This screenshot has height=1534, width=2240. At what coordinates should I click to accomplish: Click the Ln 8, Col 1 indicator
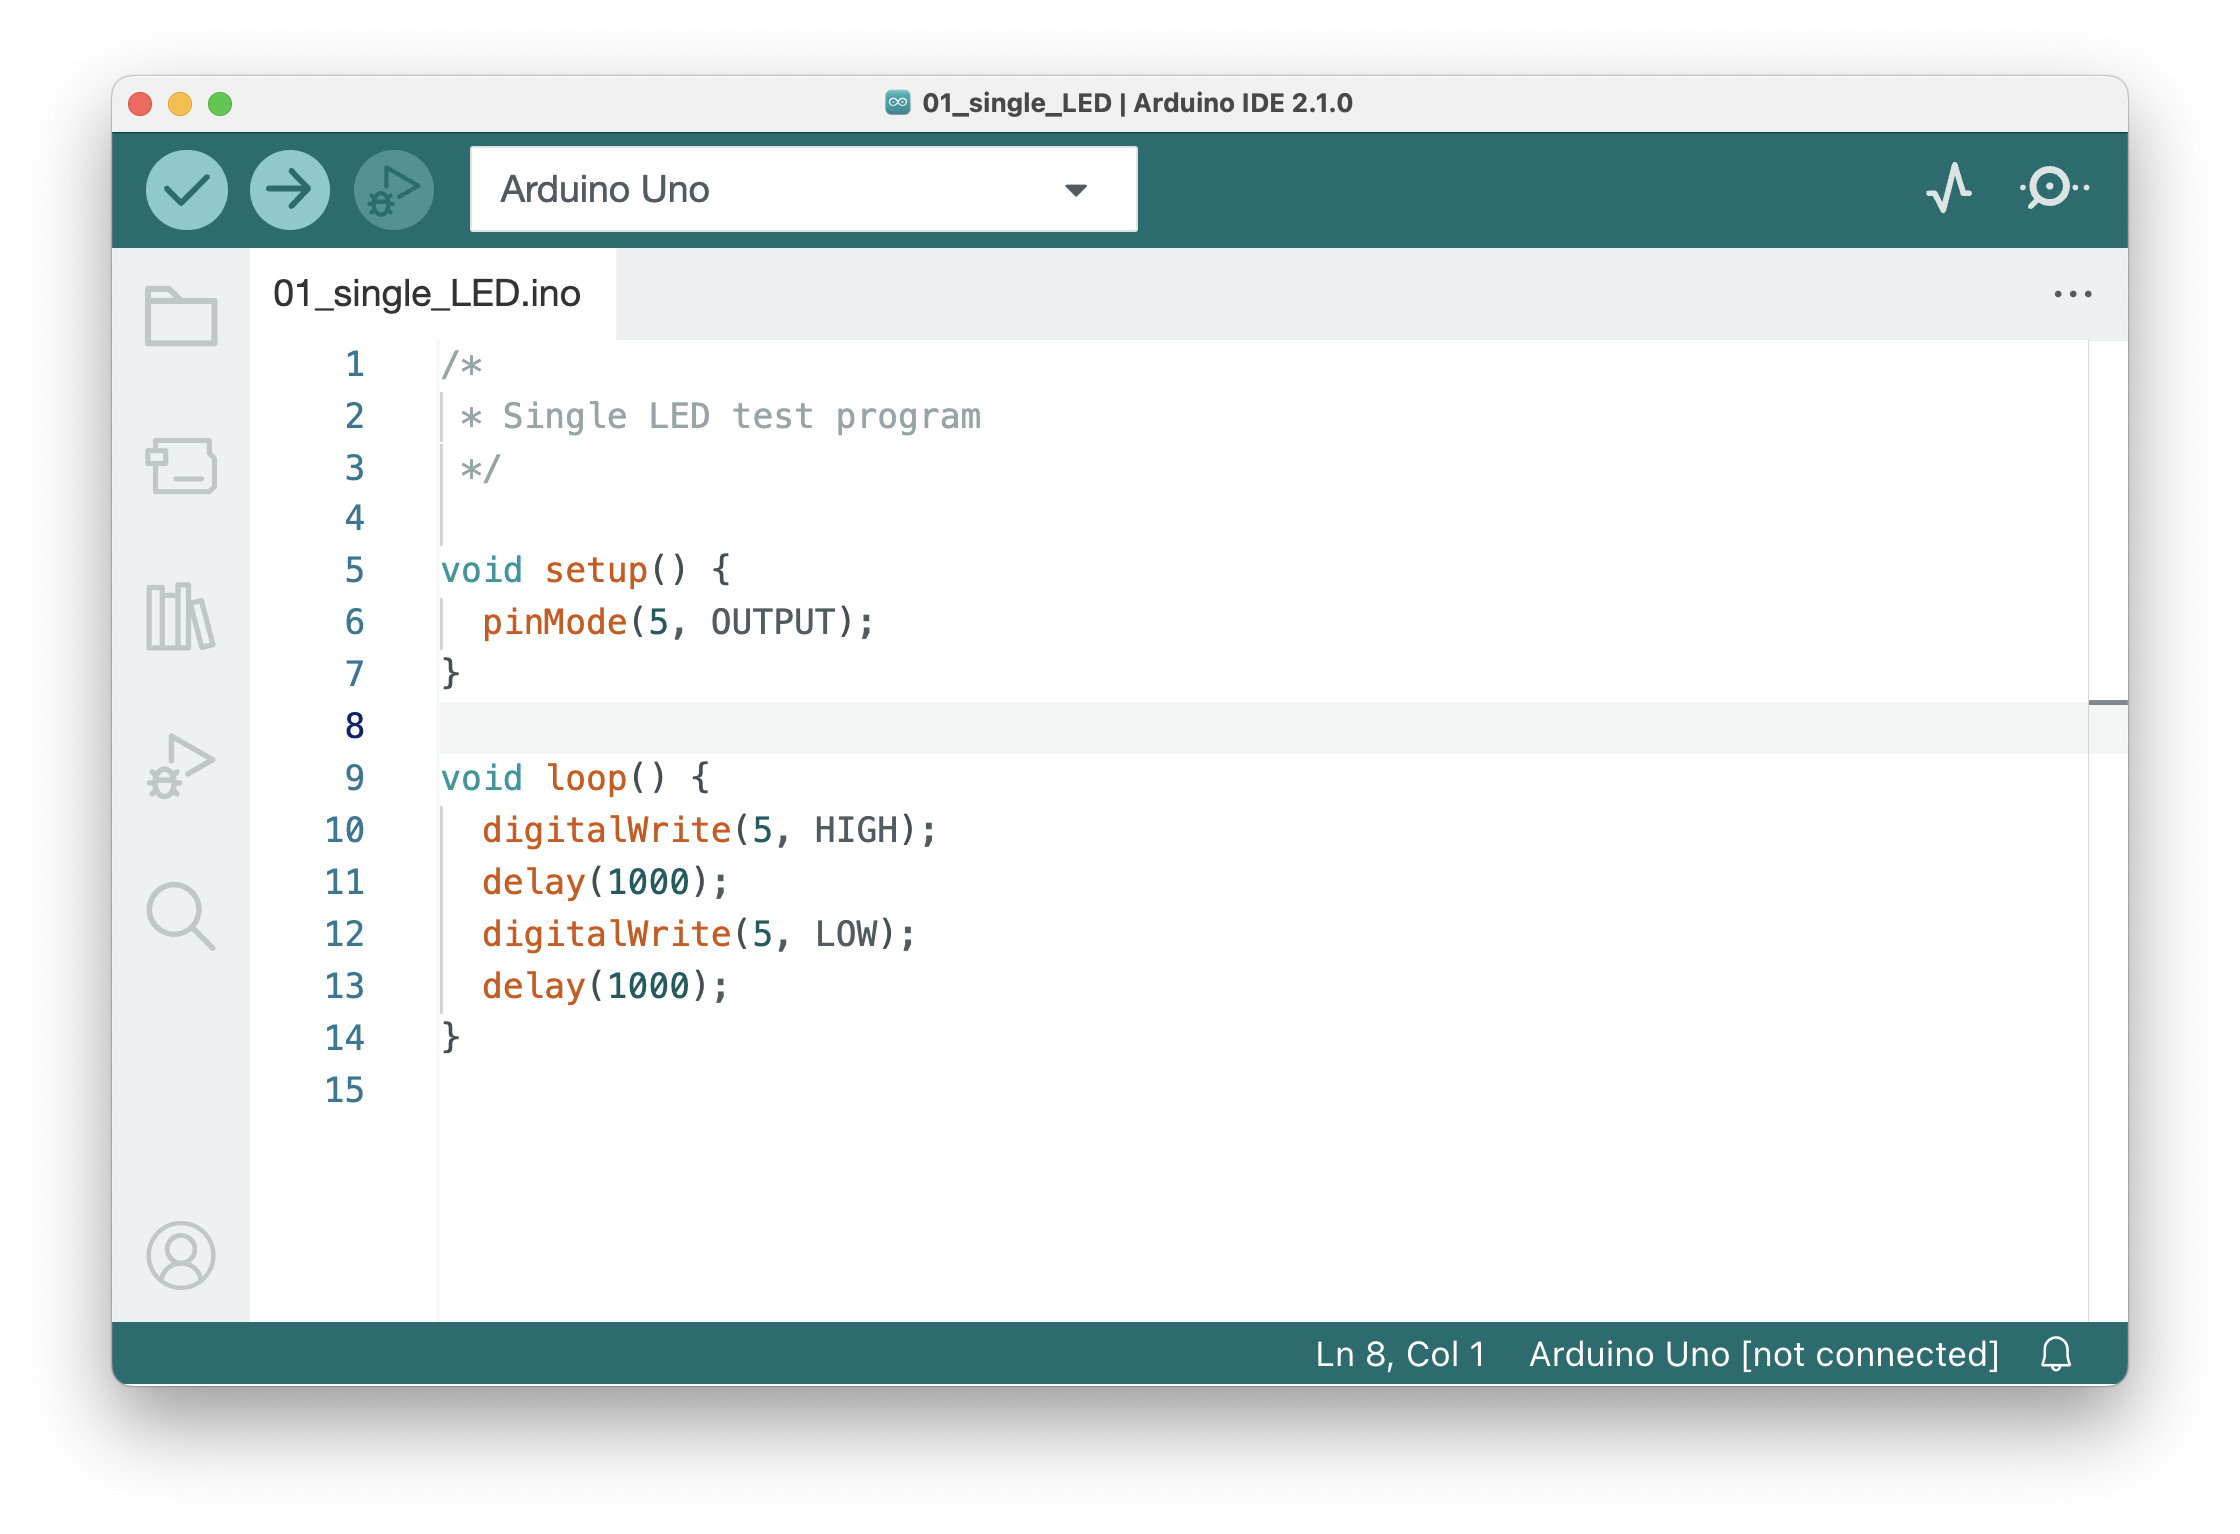click(x=1400, y=1354)
